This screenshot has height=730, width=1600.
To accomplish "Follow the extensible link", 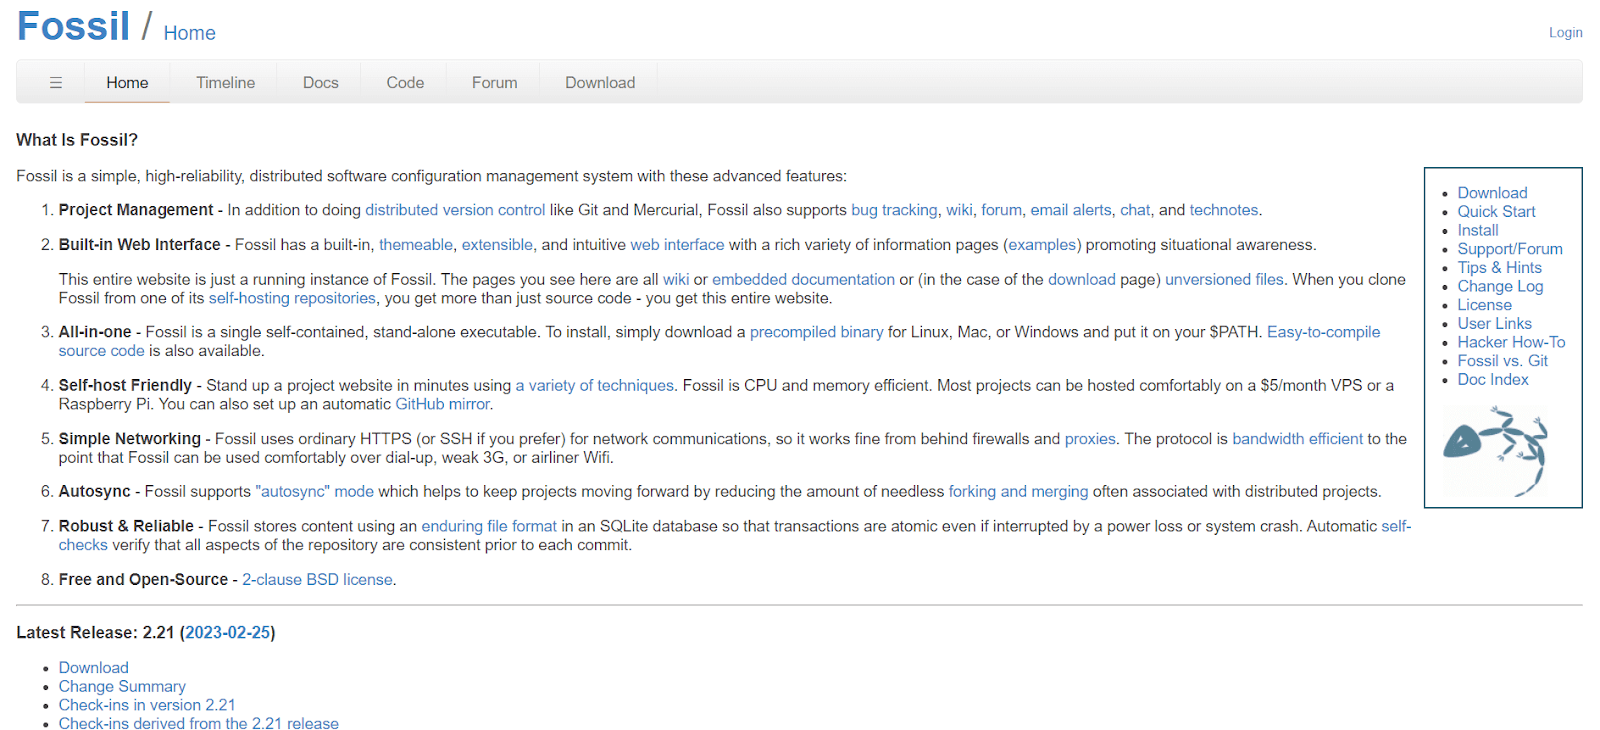I will (x=497, y=245).
